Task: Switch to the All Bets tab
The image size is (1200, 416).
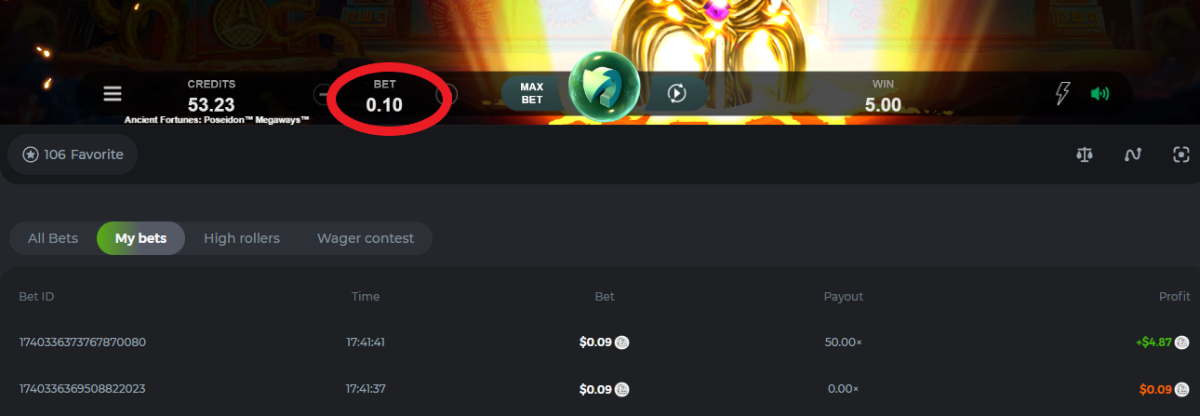Action: point(53,238)
